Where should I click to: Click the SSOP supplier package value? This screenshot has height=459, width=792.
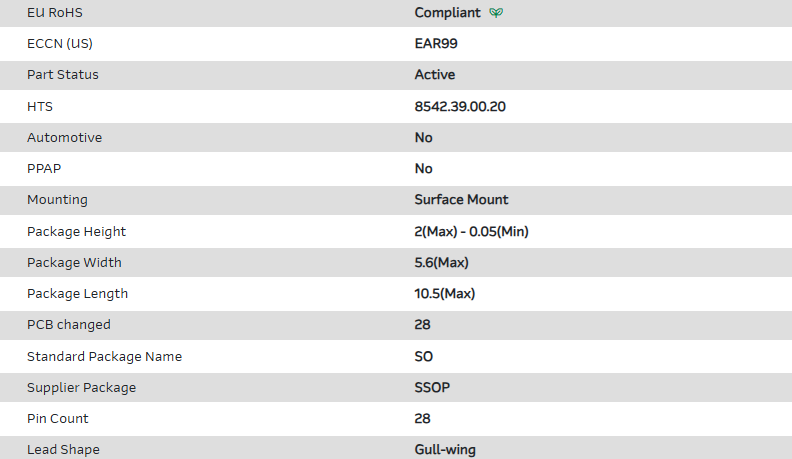(x=432, y=387)
